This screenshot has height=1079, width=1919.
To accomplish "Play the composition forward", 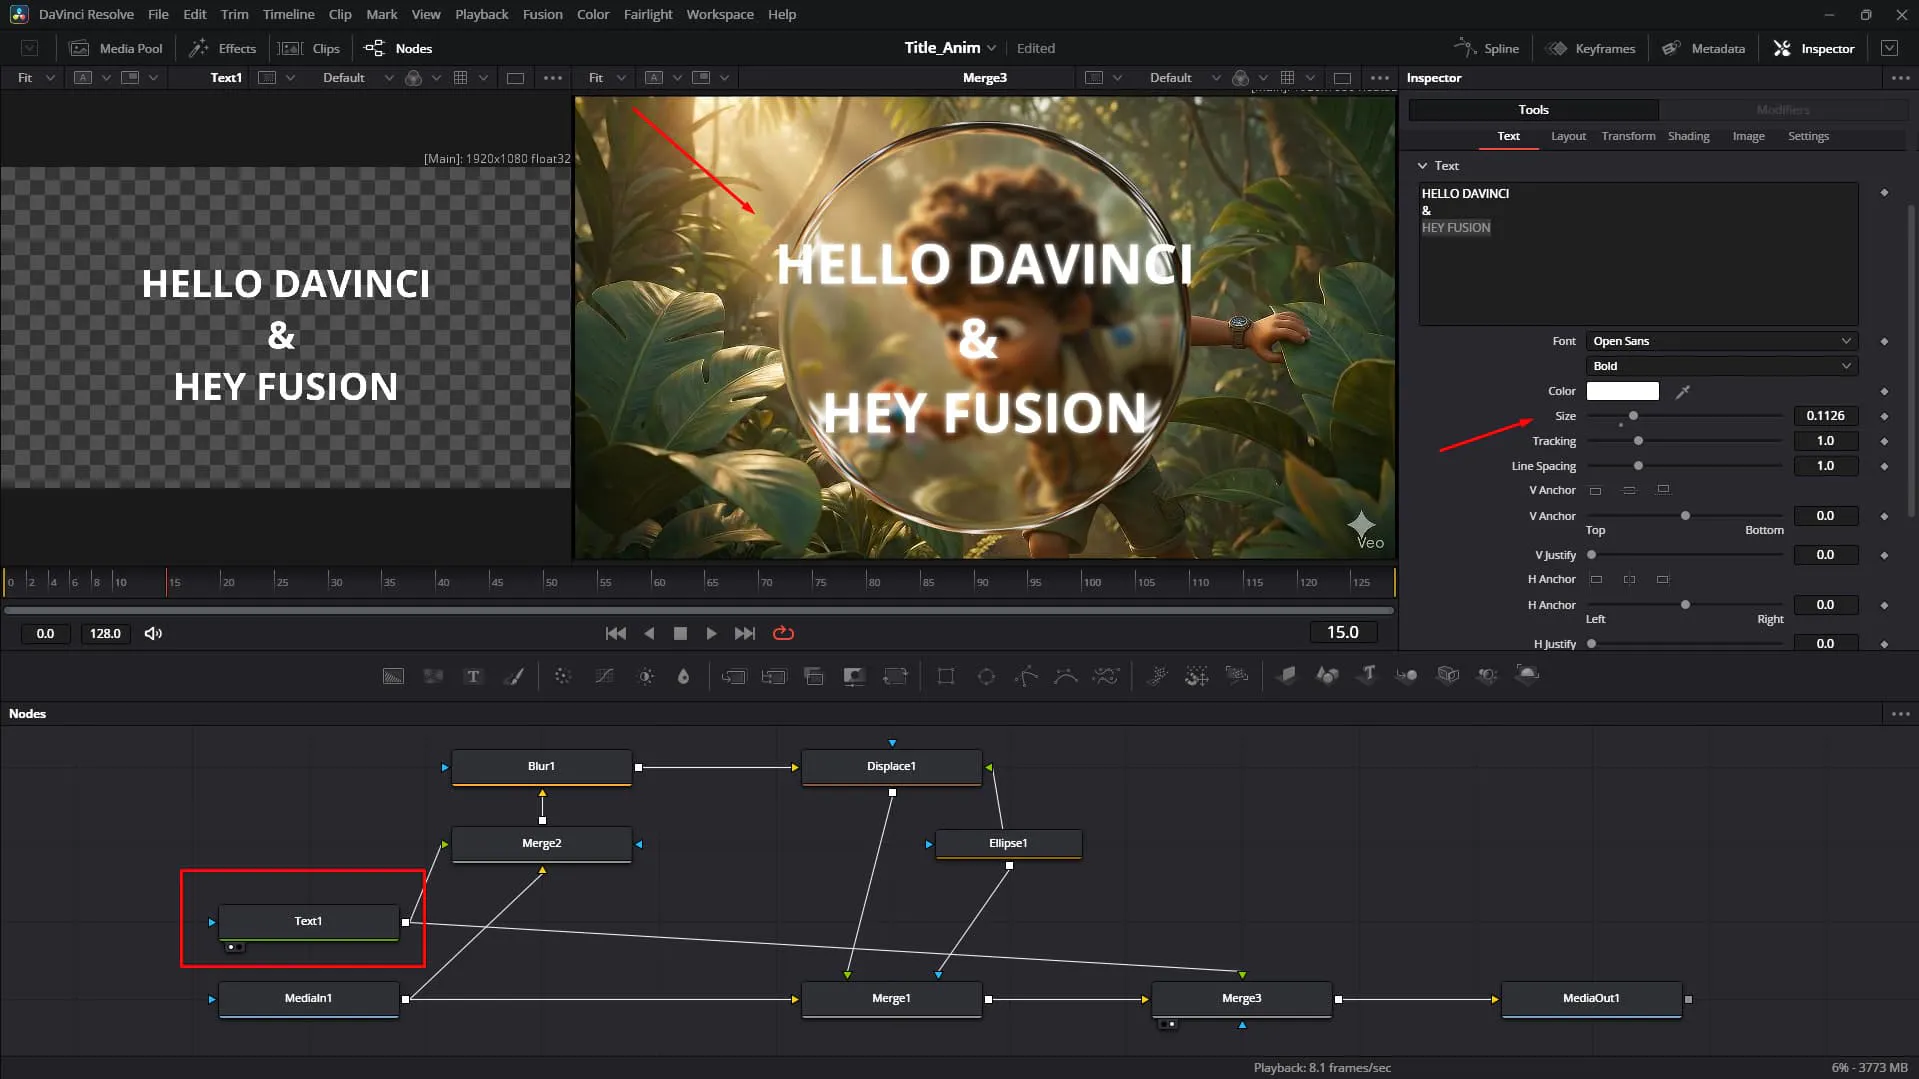I will 711,633.
